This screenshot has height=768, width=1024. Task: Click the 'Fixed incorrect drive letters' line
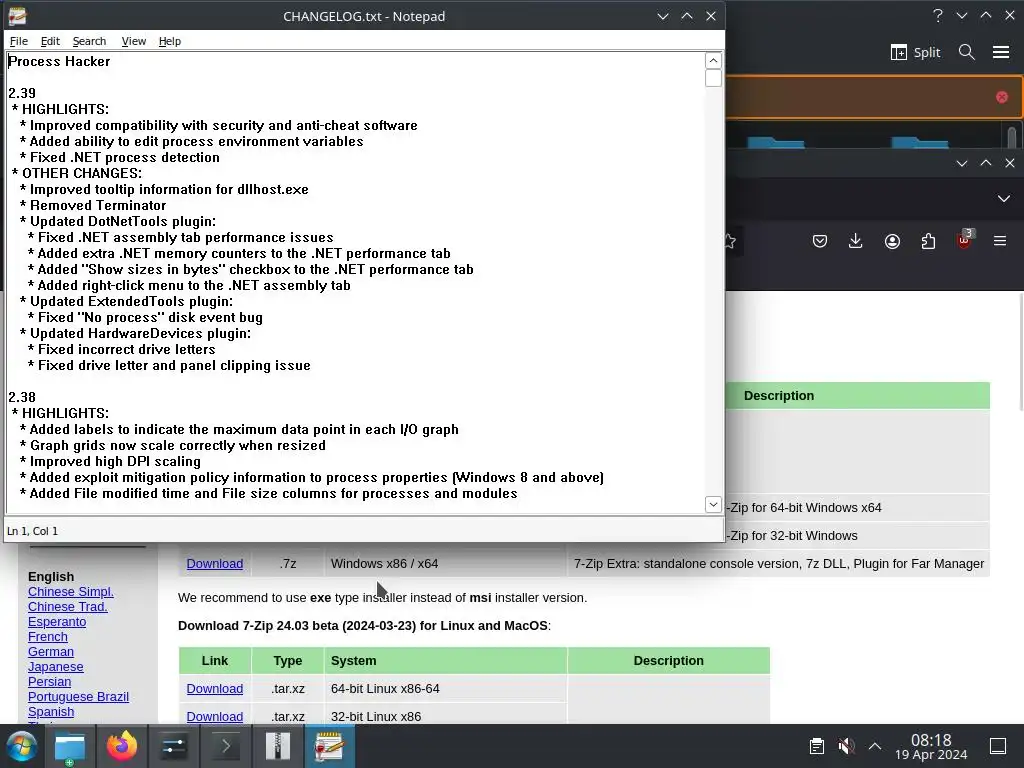[126, 349]
